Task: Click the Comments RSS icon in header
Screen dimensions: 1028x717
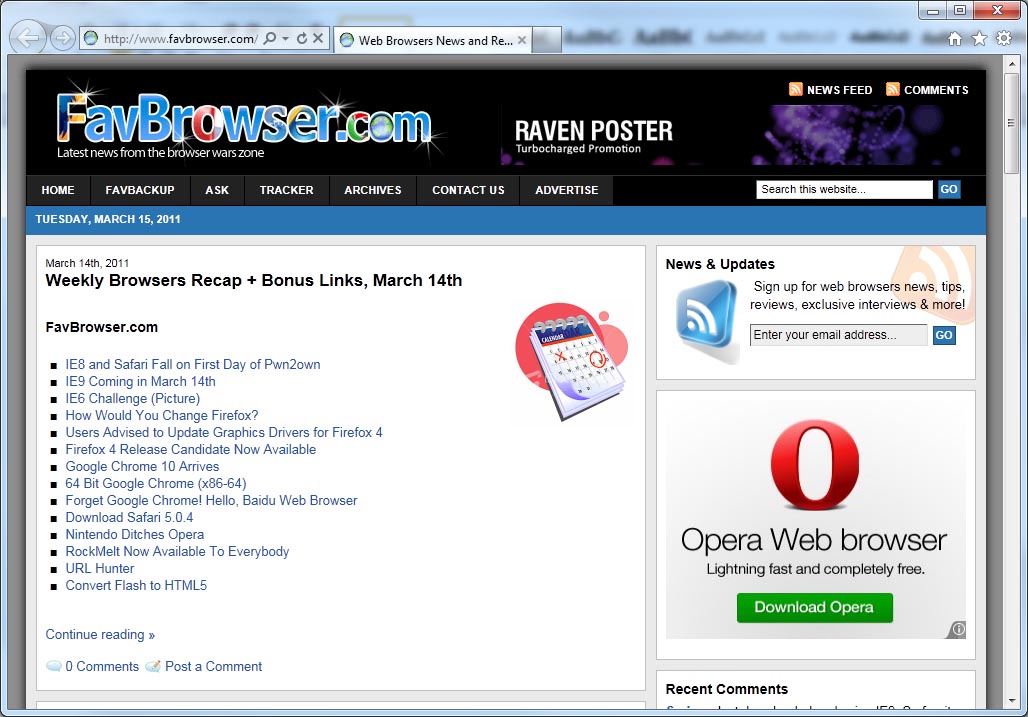Action: pyautogui.click(x=893, y=89)
